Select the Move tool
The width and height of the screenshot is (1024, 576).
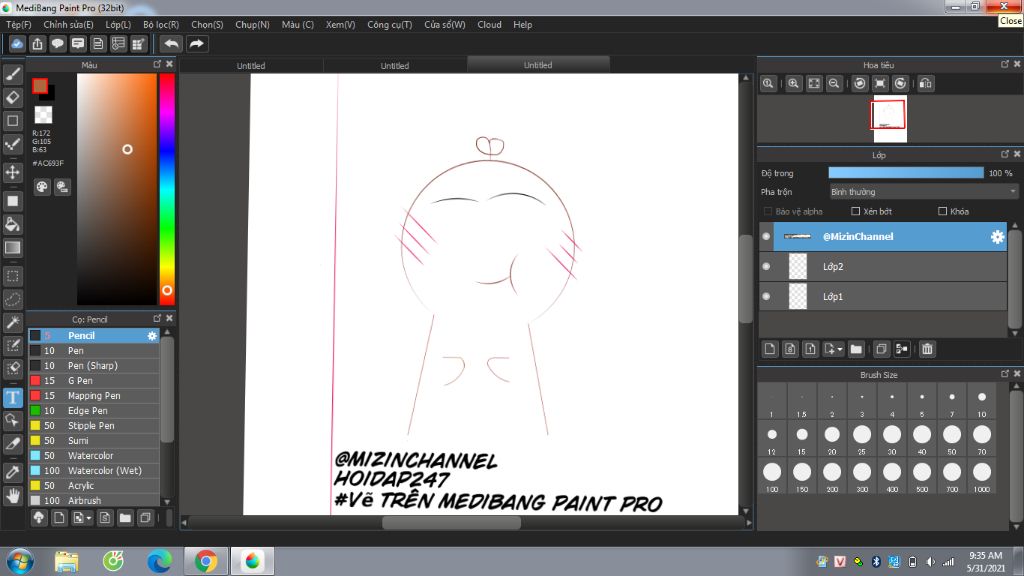tap(12, 172)
